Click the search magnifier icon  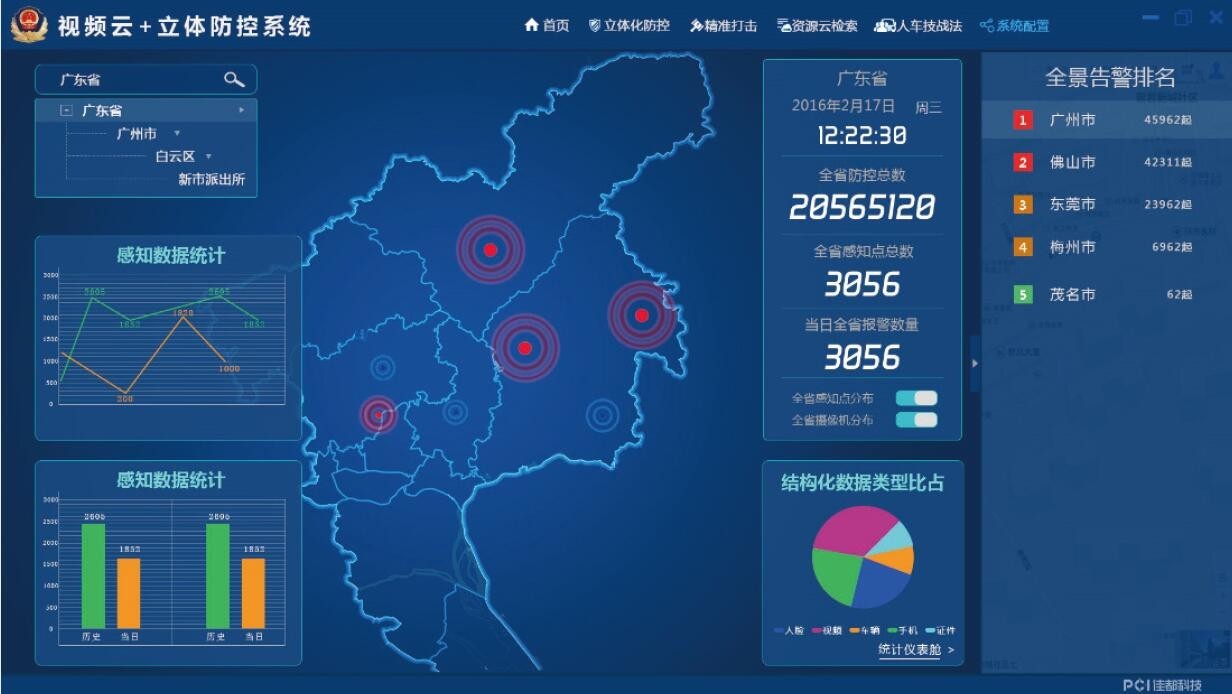(234, 80)
